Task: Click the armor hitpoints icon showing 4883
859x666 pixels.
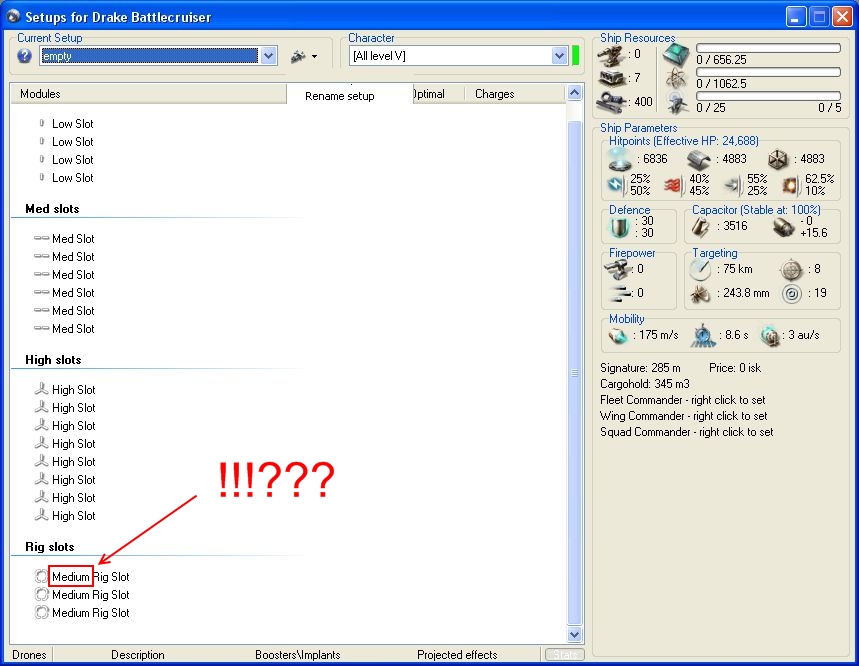Action: pyautogui.click(x=700, y=159)
